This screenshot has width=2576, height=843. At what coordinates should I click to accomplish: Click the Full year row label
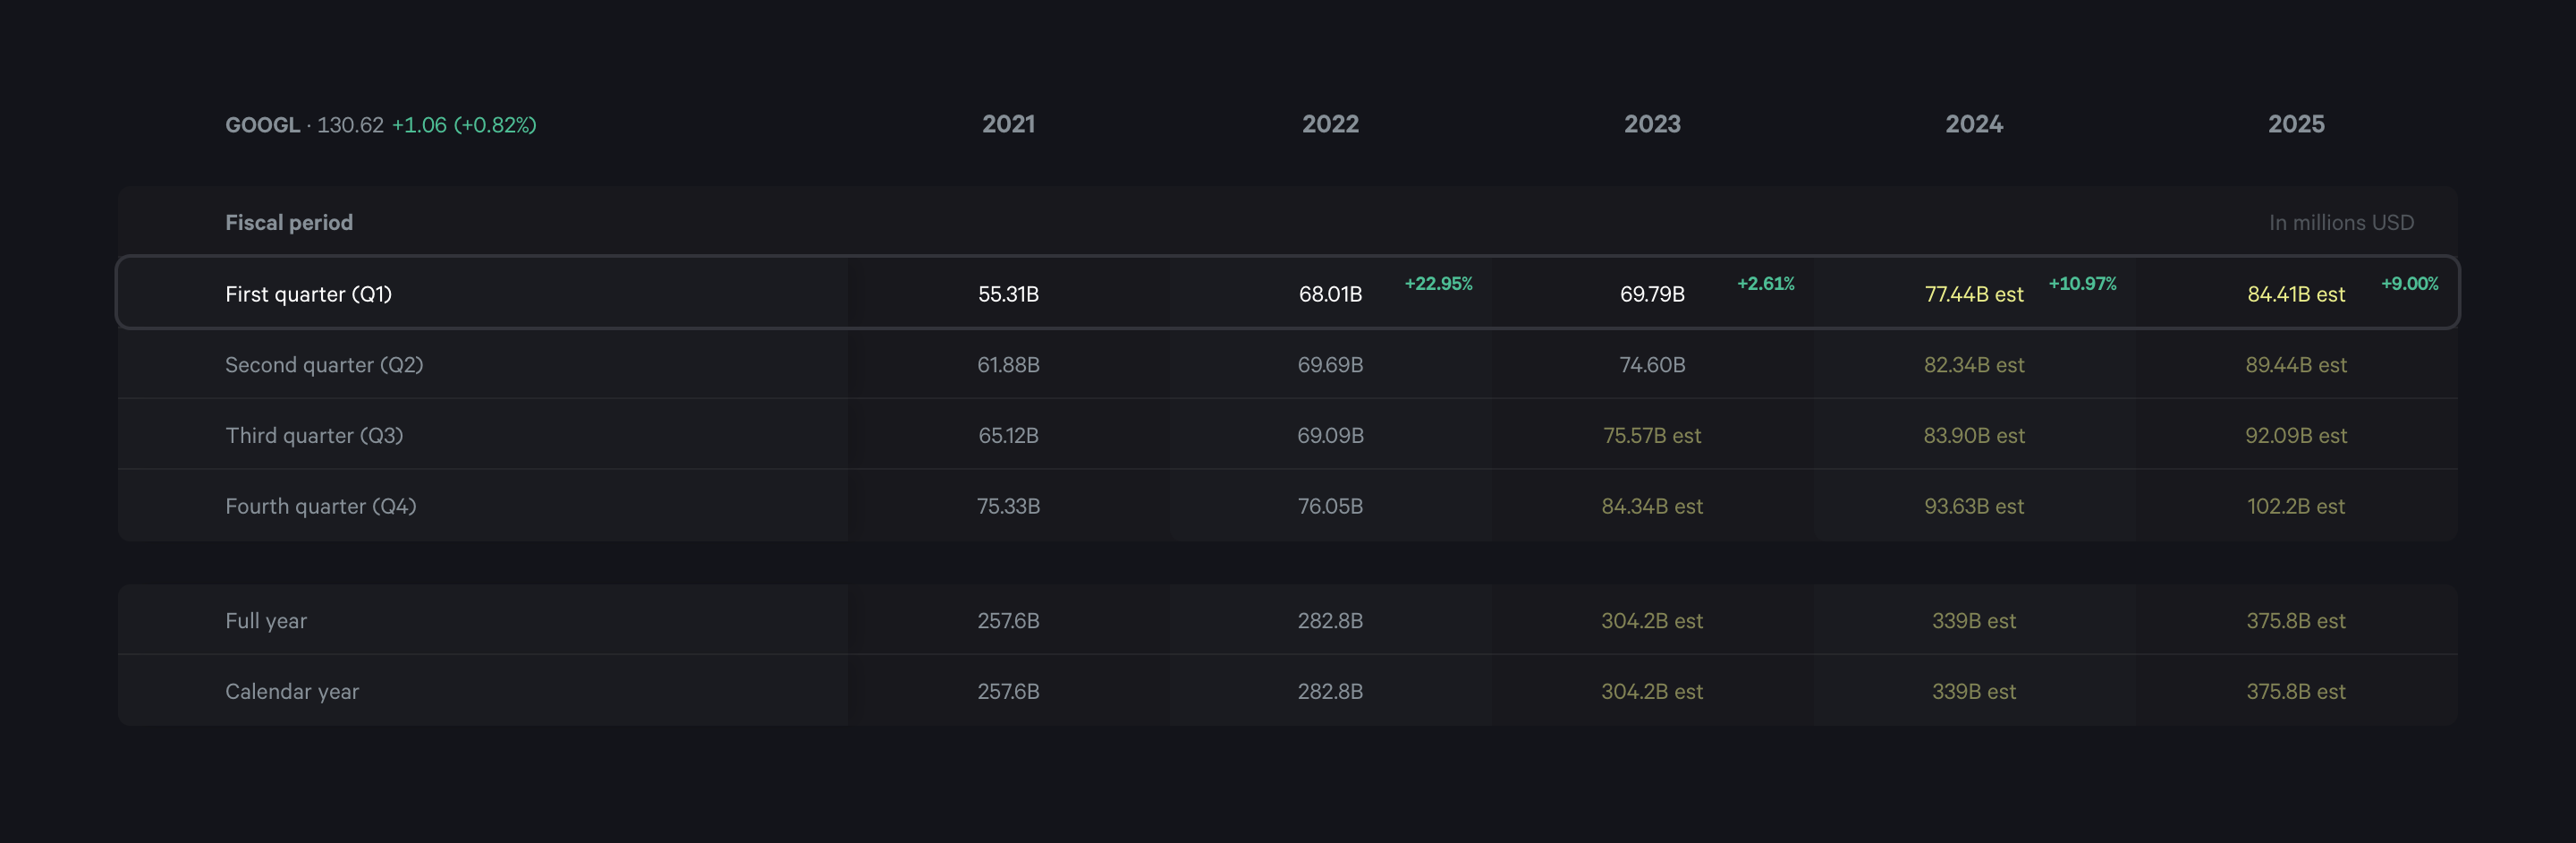[266, 621]
